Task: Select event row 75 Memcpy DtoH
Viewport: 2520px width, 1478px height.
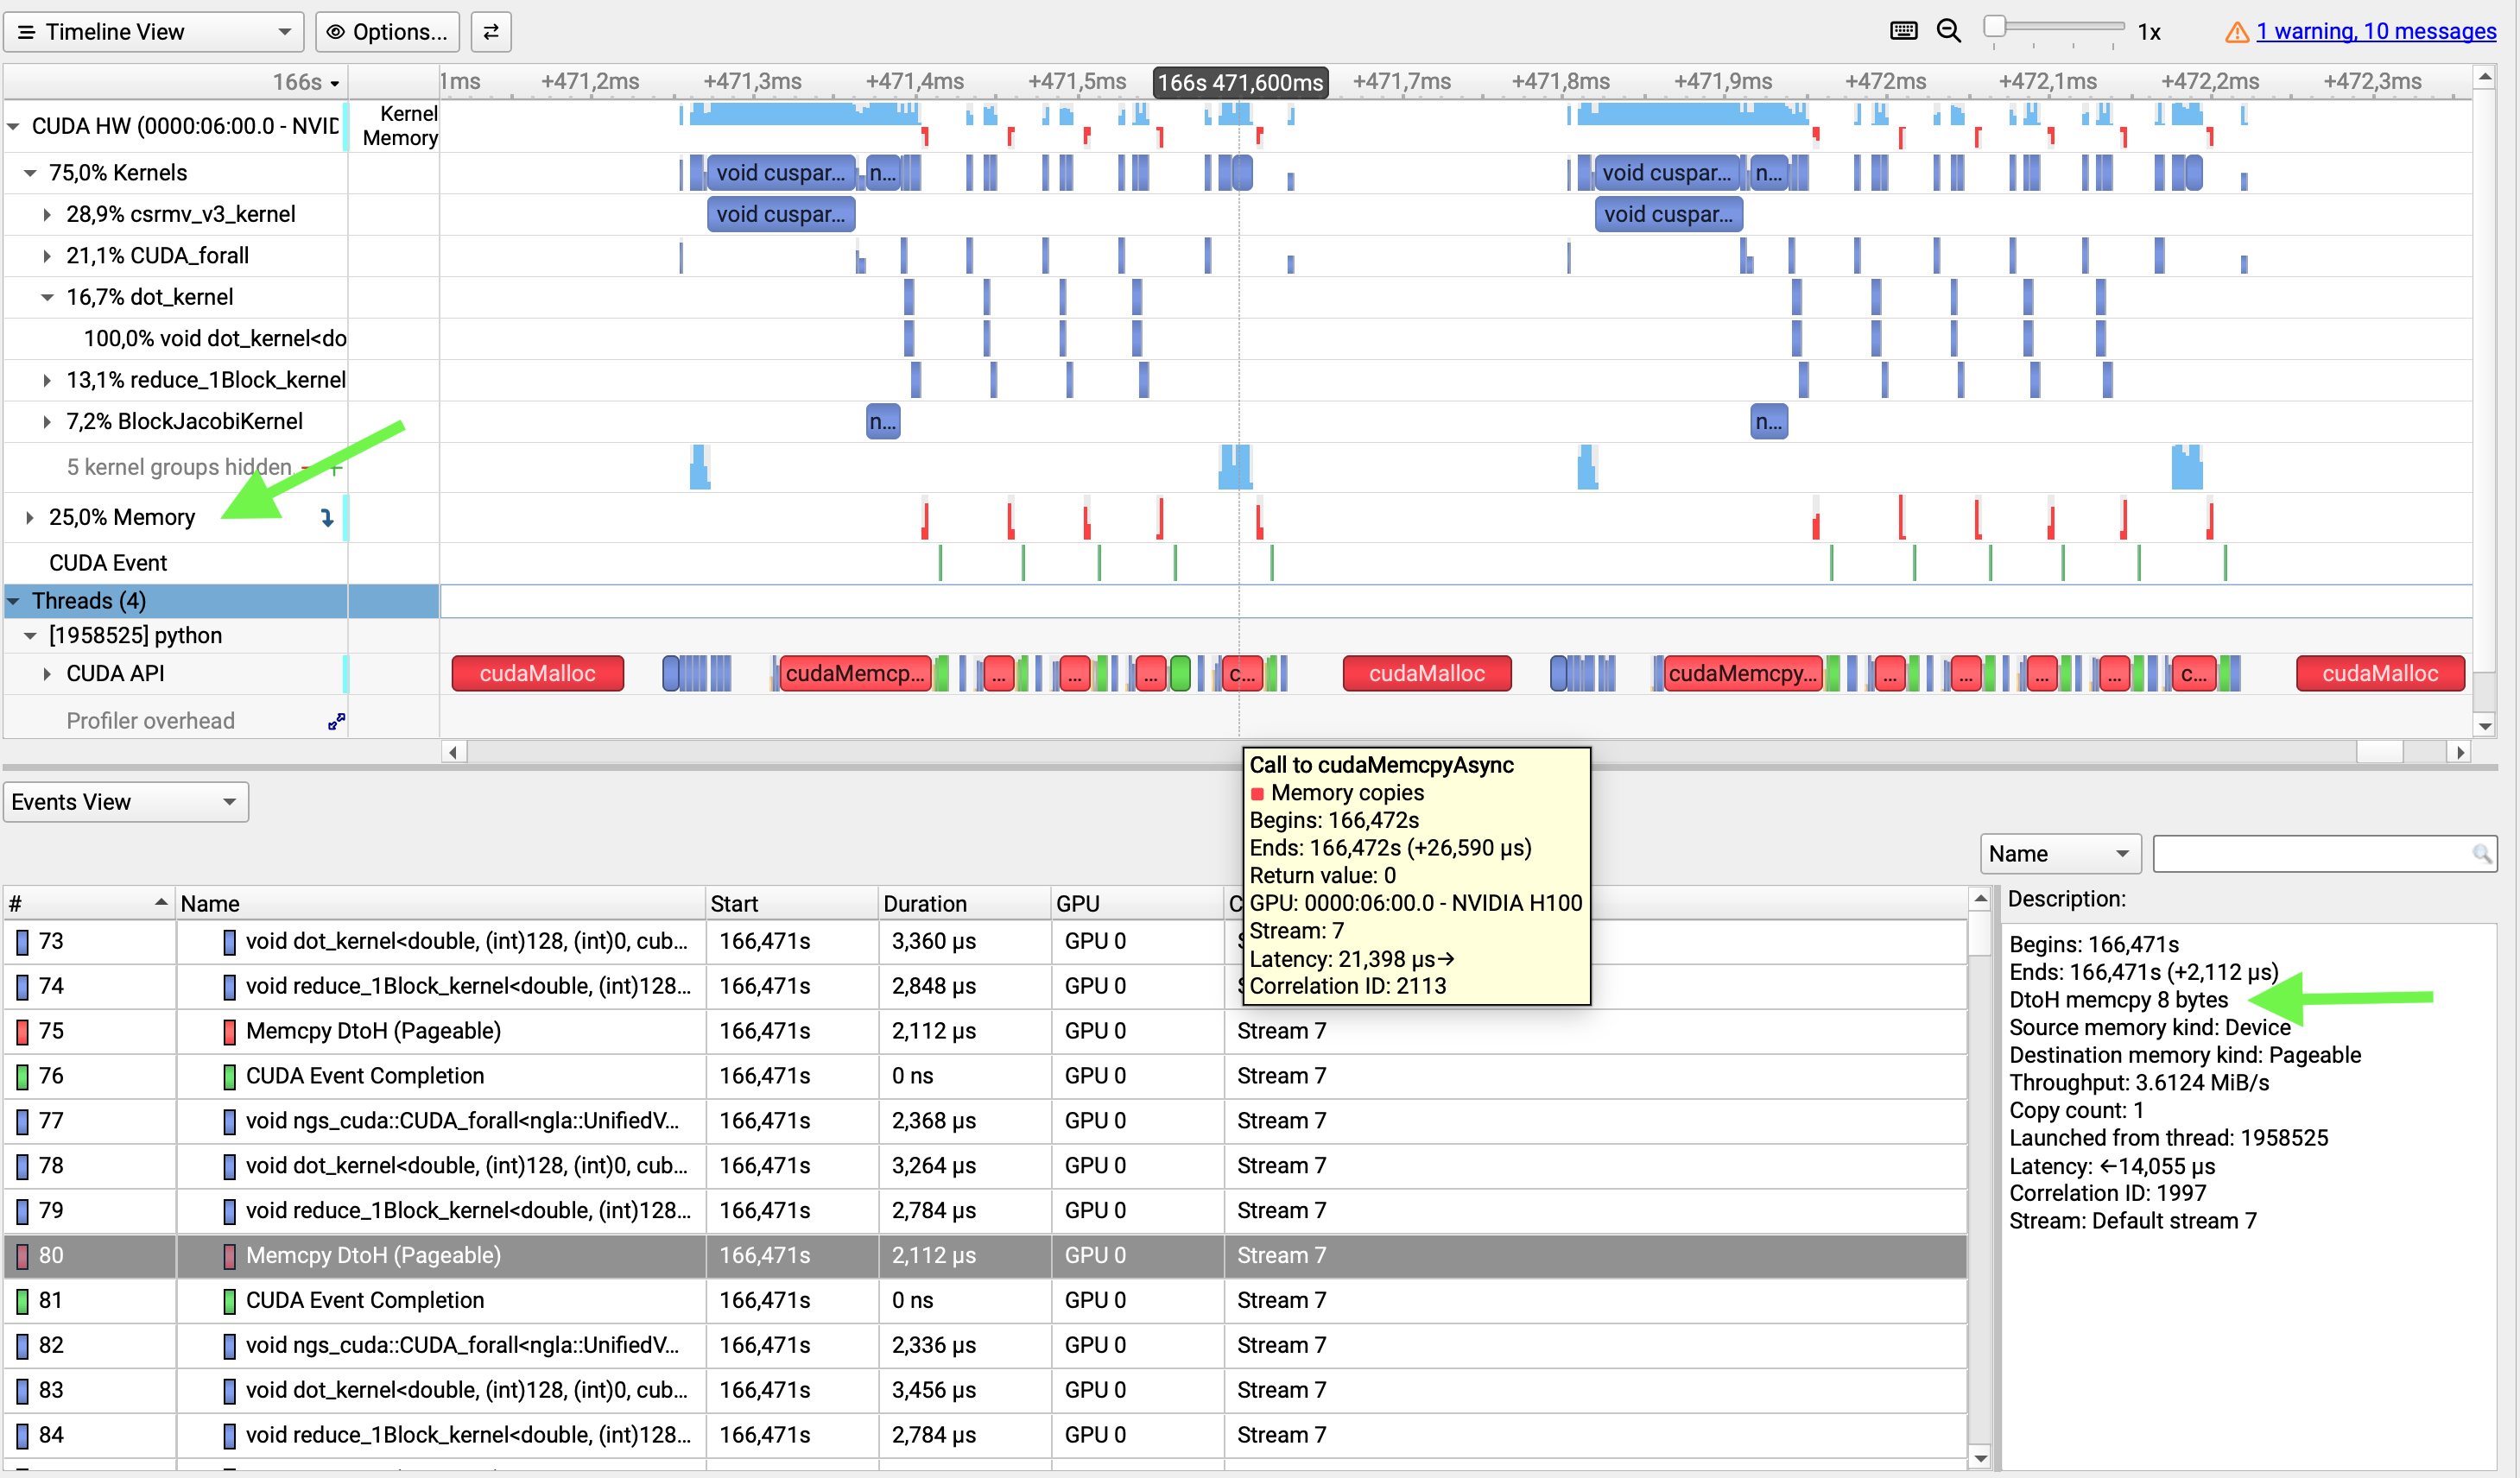Action: [x=985, y=1032]
